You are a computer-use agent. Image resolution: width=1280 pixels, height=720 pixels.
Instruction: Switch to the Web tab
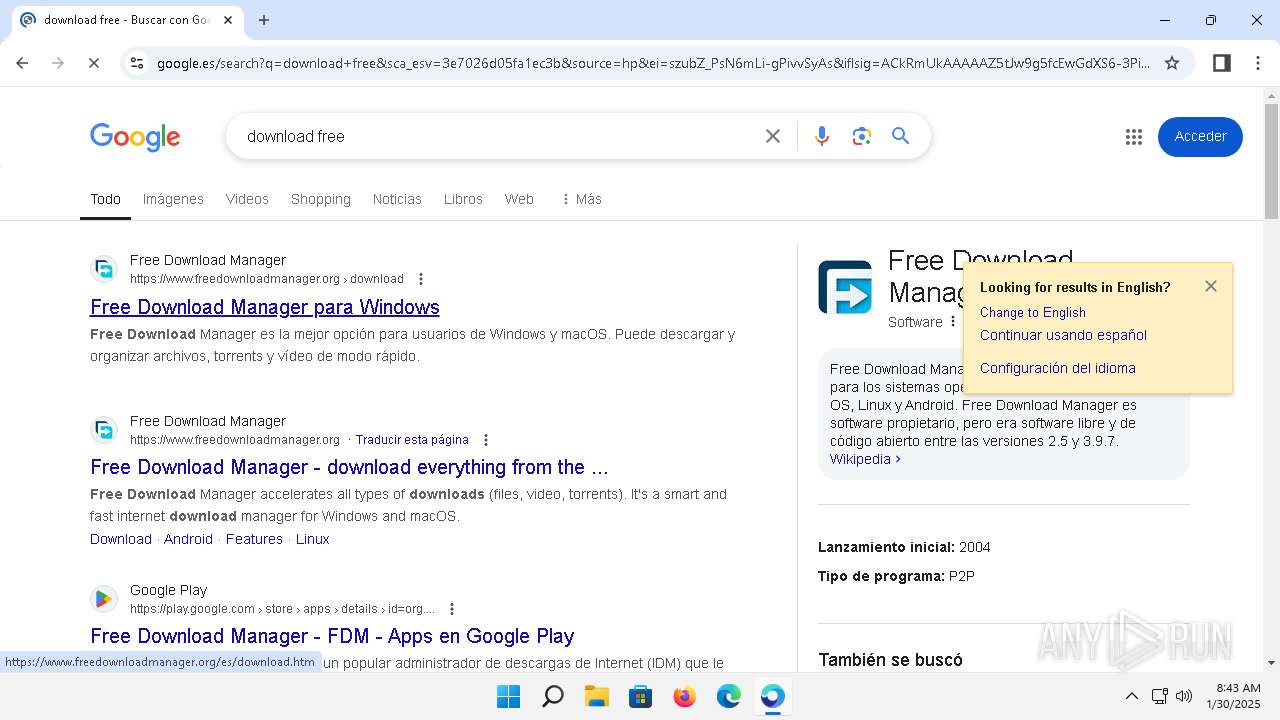[519, 199]
